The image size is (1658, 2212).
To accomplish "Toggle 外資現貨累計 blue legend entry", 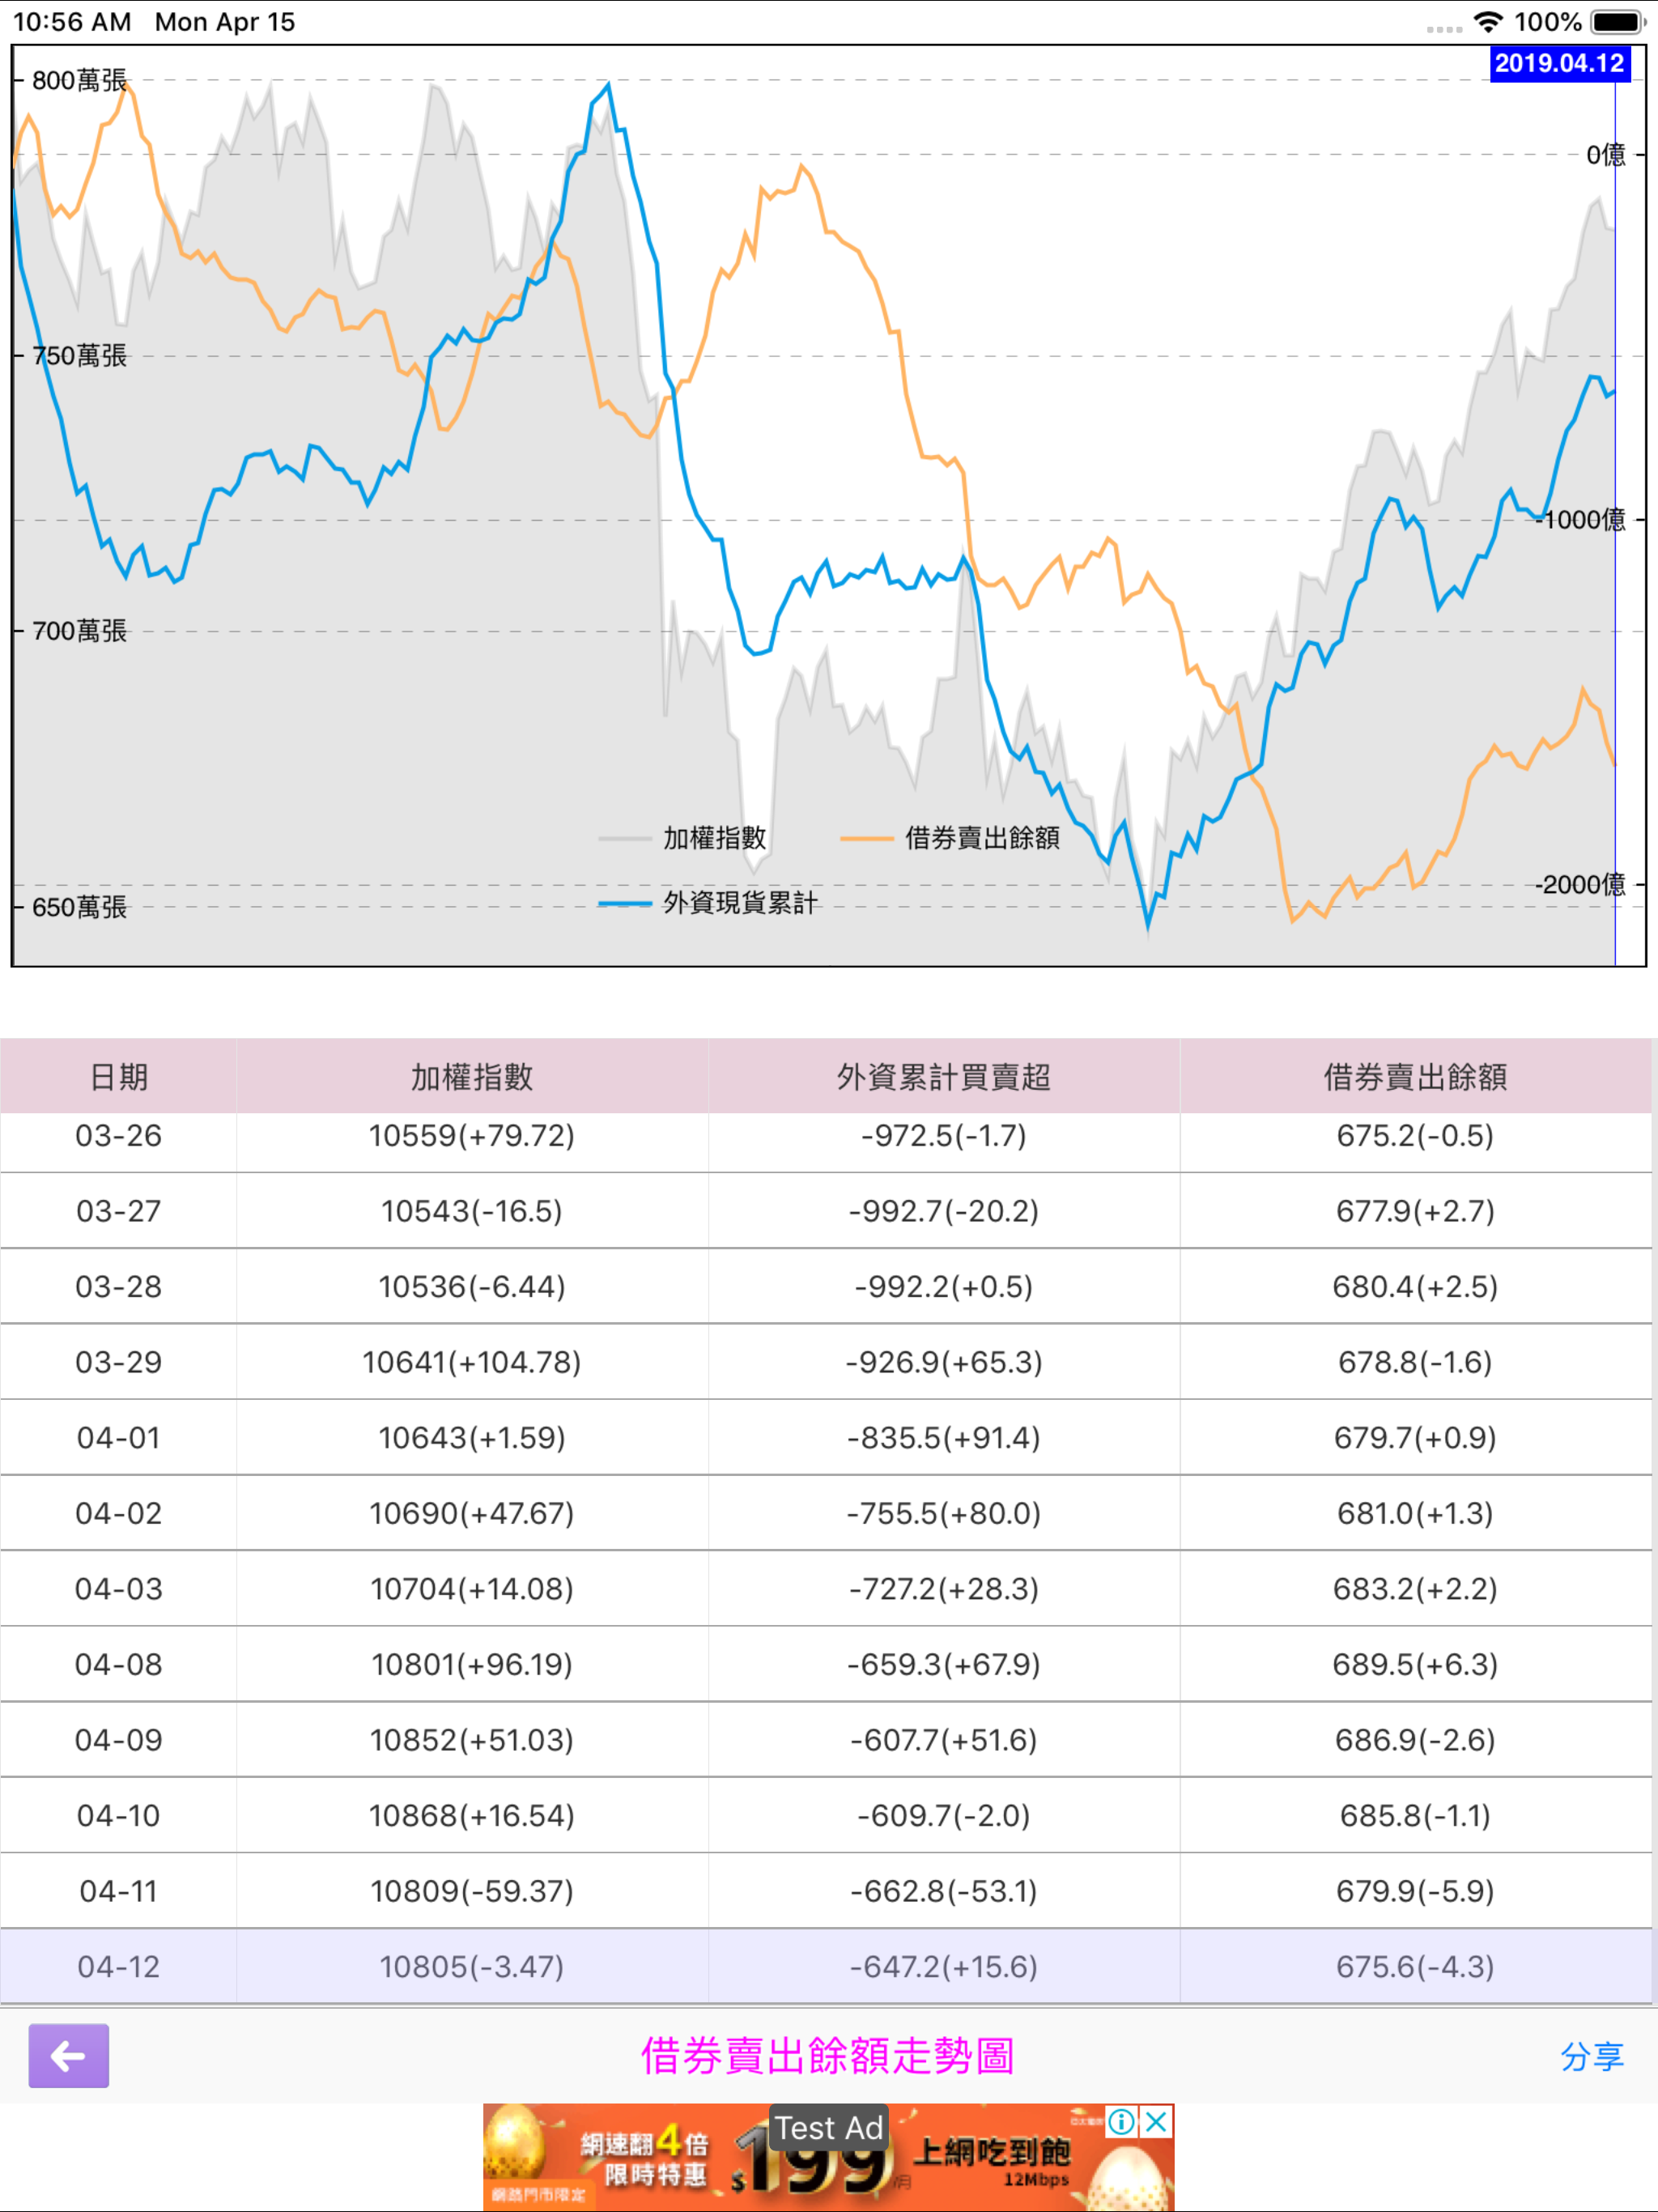I will coord(708,903).
